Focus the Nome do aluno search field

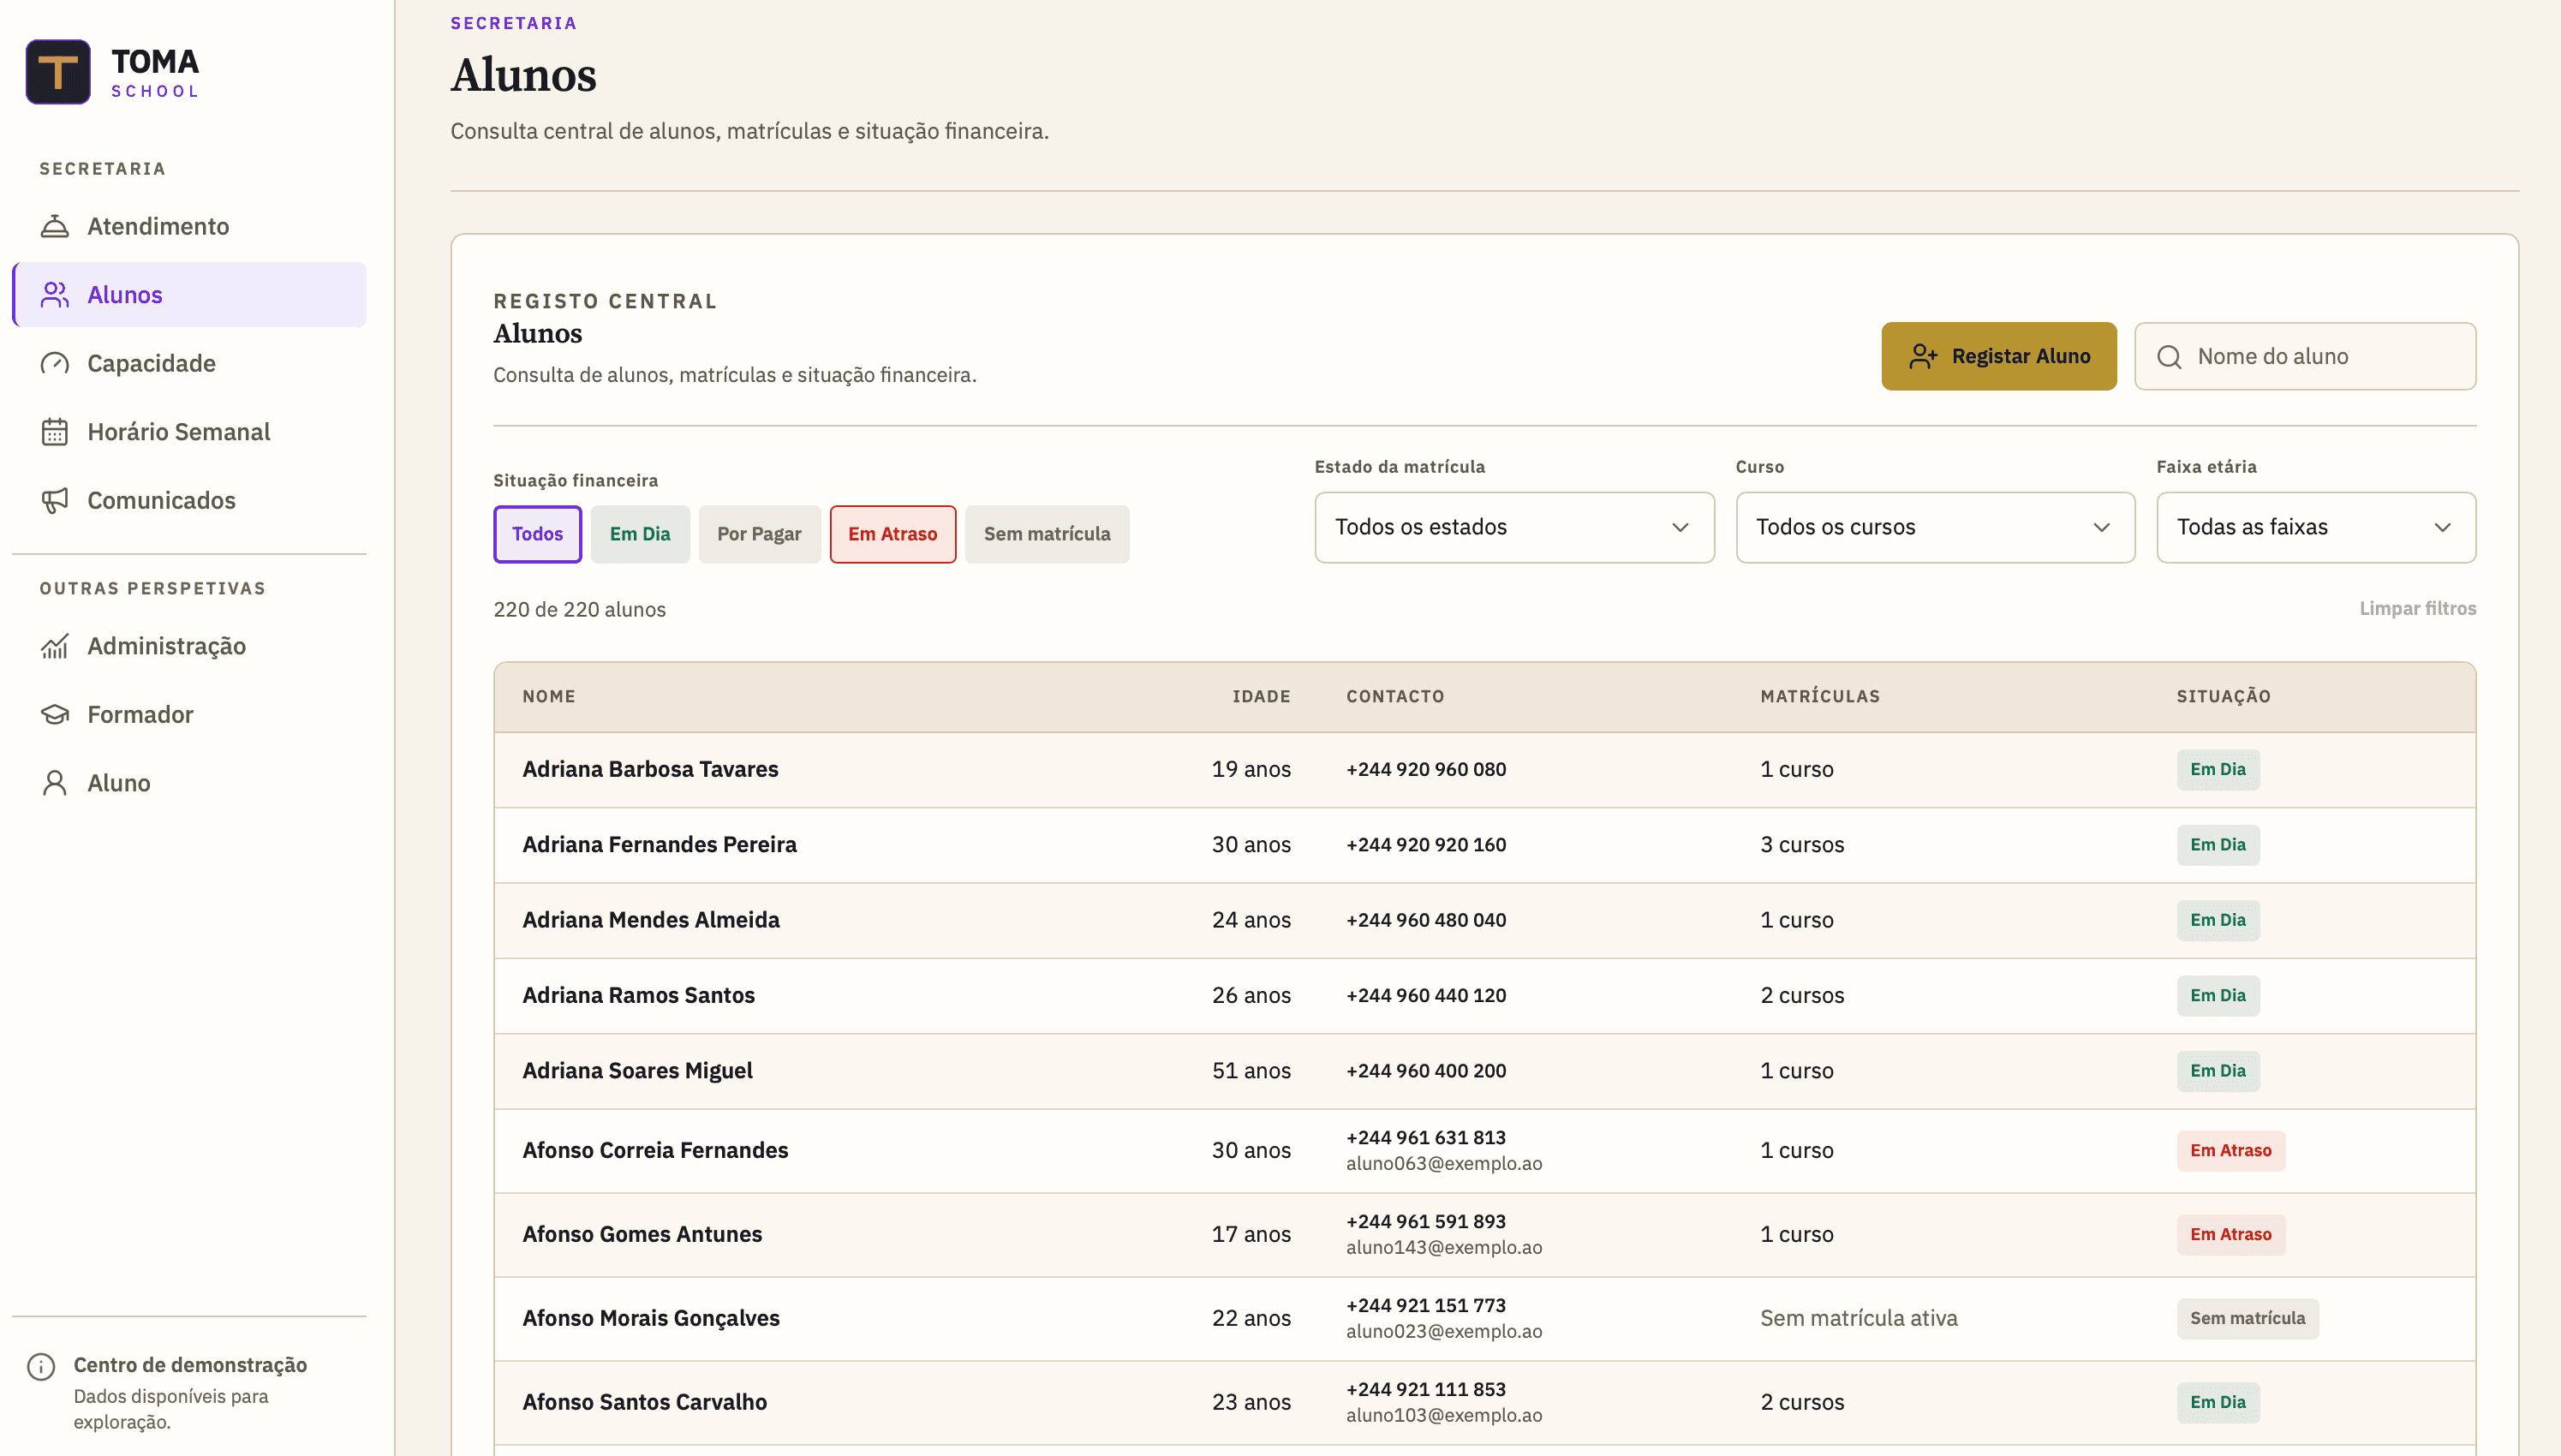coord(2305,356)
